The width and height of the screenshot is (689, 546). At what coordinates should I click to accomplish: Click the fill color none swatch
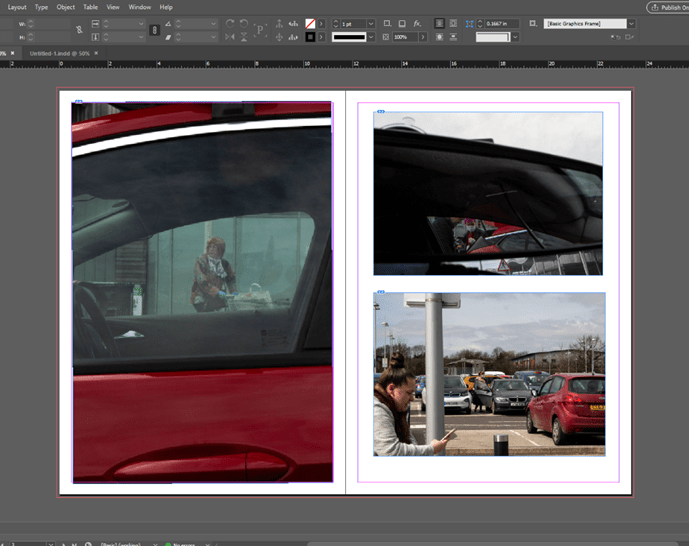310,23
